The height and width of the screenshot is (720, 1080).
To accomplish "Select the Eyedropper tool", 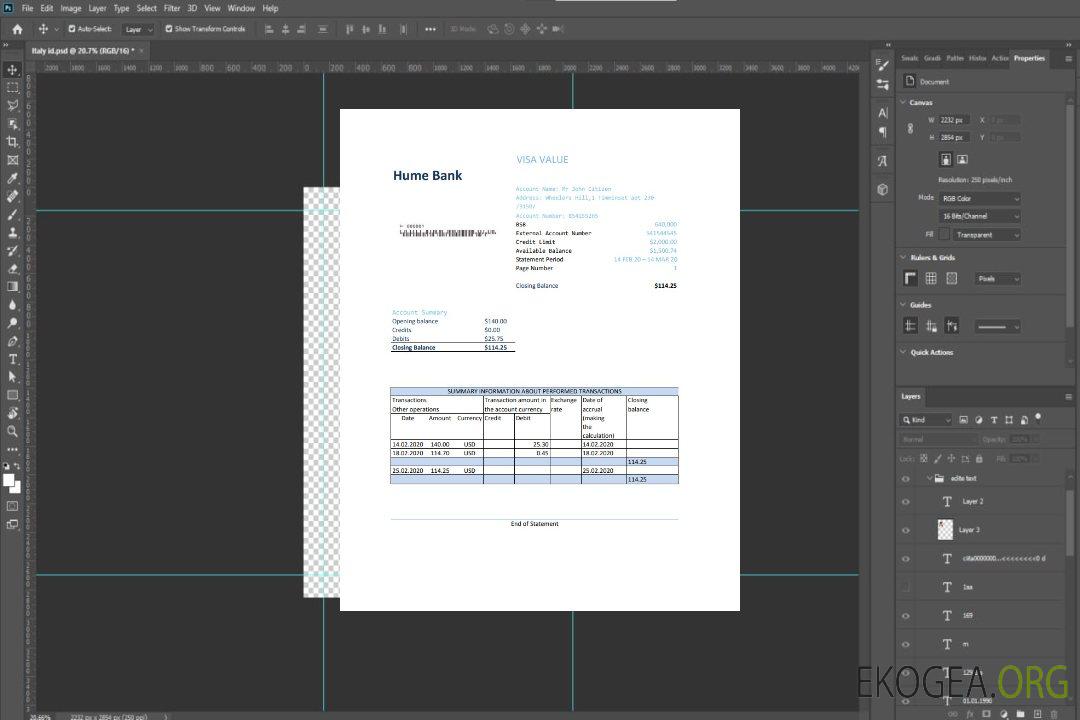I will (12, 178).
